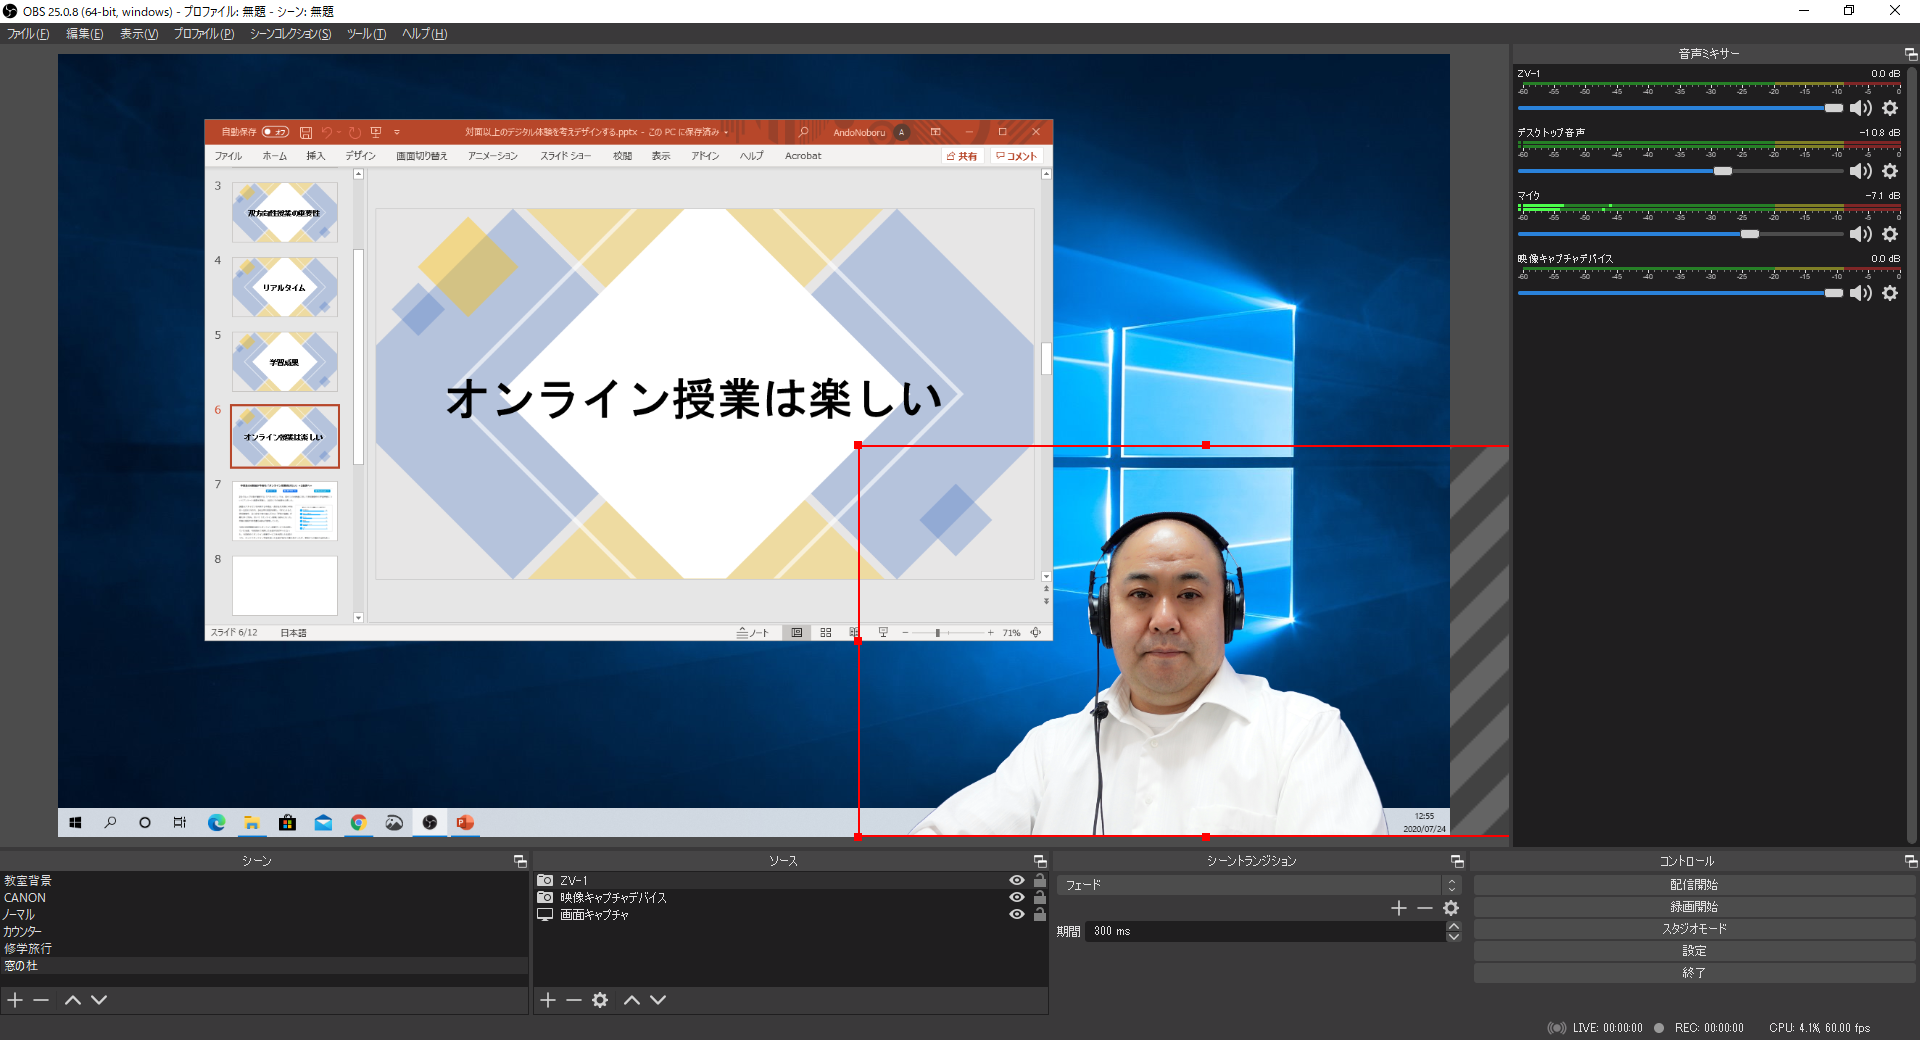
Task: Select the CANON scene
Action: [x=264, y=898]
